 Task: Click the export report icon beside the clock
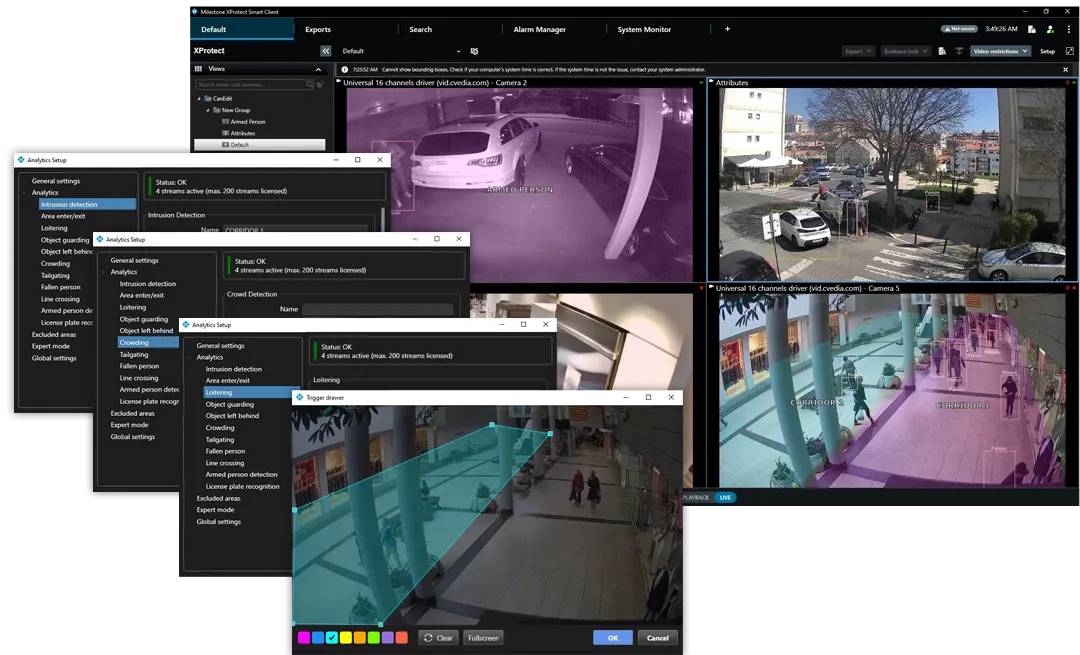click(x=1031, y=29)
